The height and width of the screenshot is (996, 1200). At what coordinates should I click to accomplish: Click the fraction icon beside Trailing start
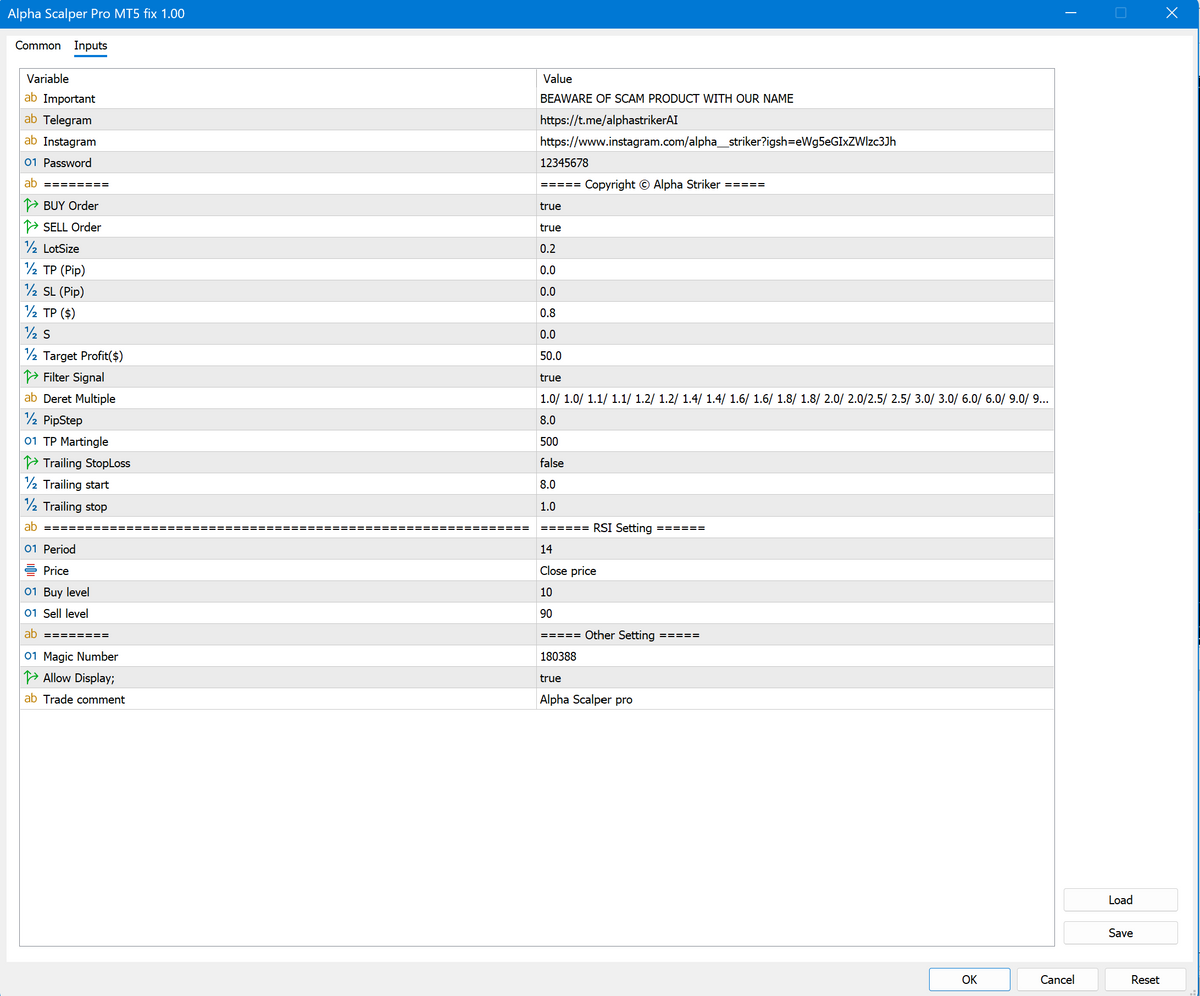[x=30, y=485]
